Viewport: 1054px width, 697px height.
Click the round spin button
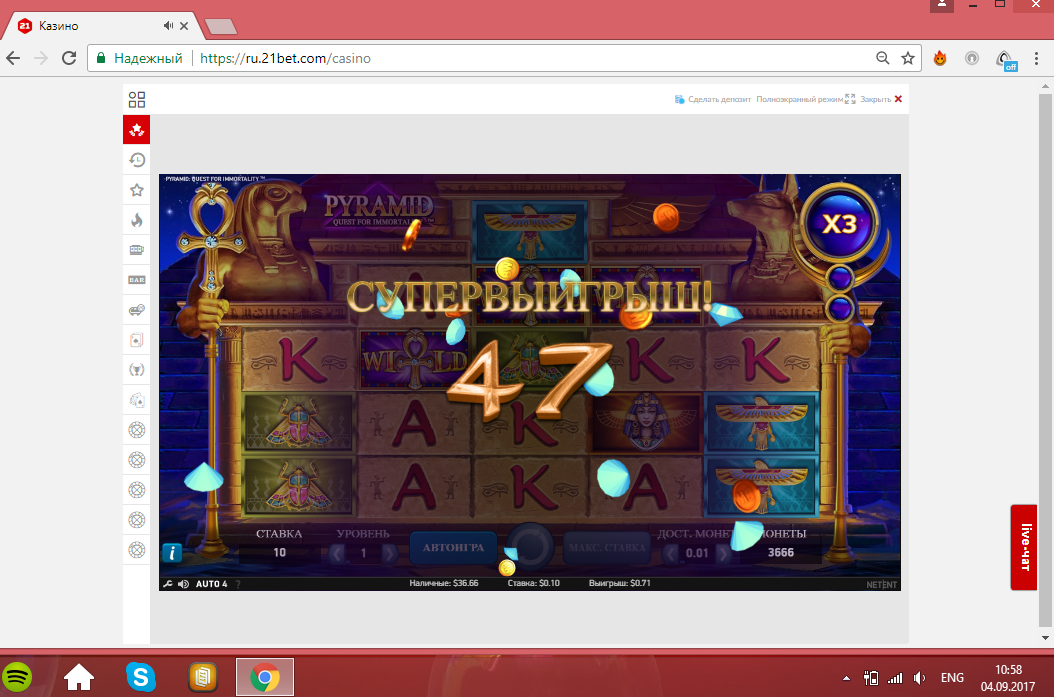click(530, 547)
